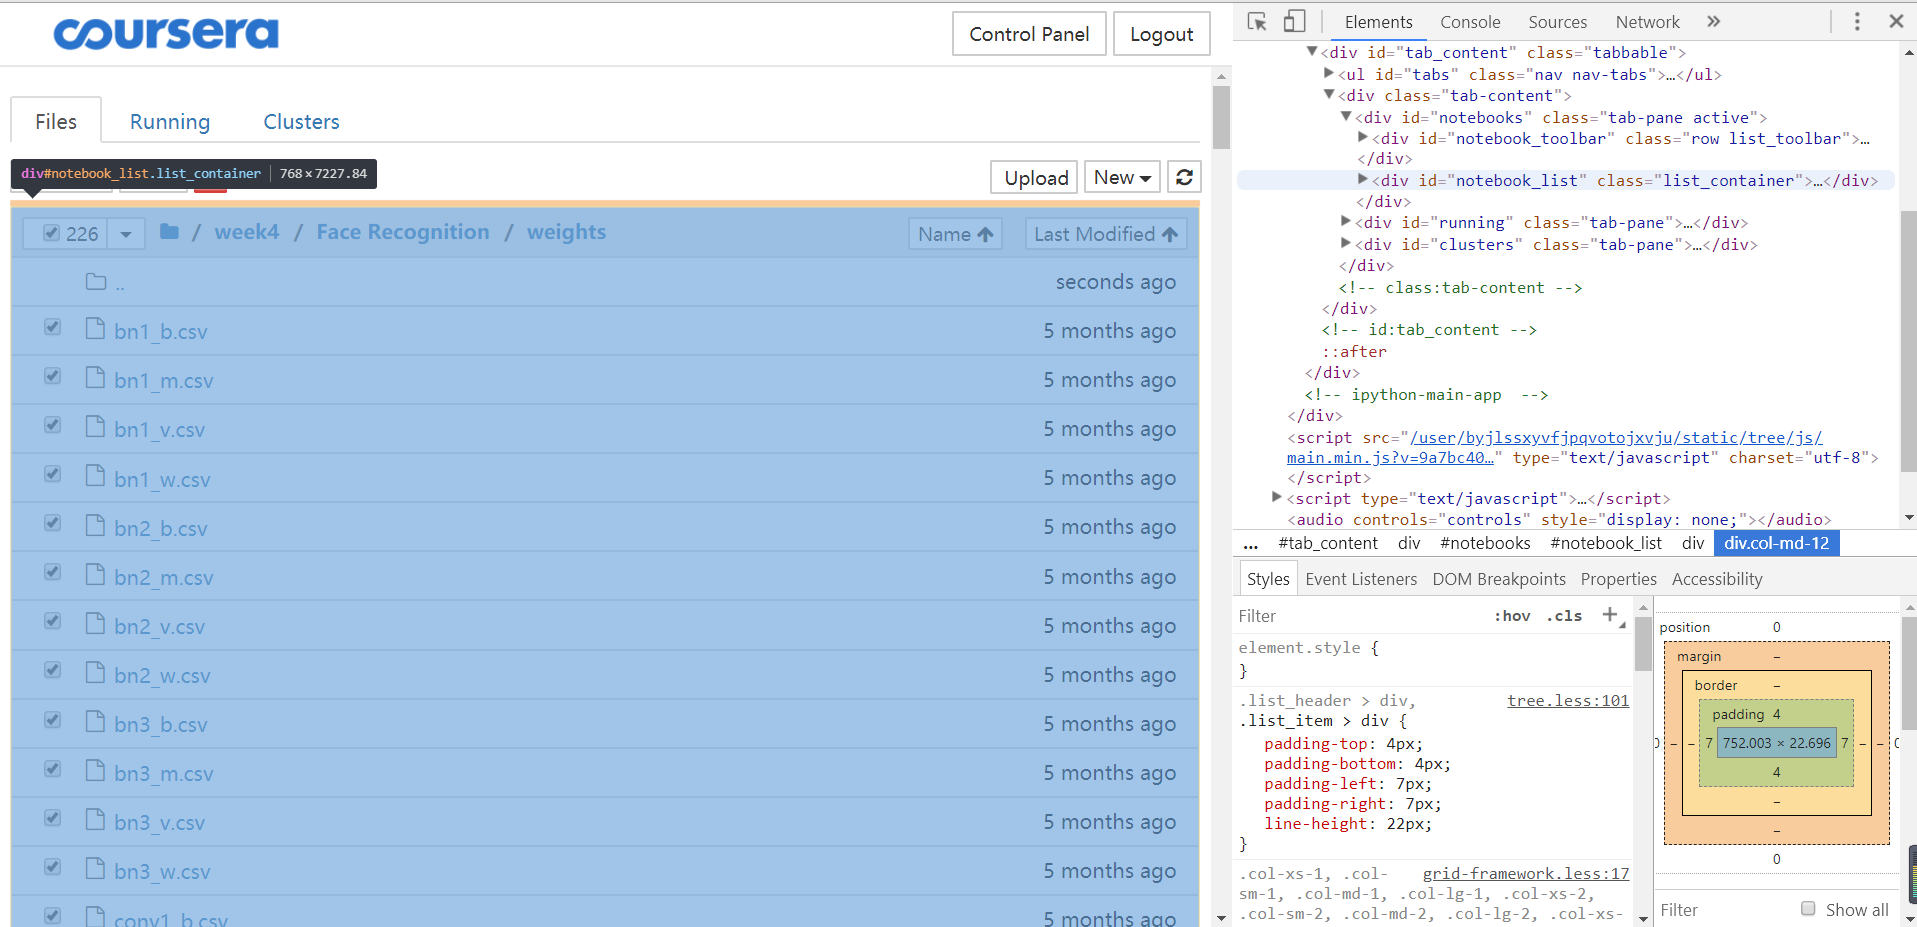Screen dimensions: 1917x927
Task: Collapse the div#notebooks node
Action: point(1346,117)
